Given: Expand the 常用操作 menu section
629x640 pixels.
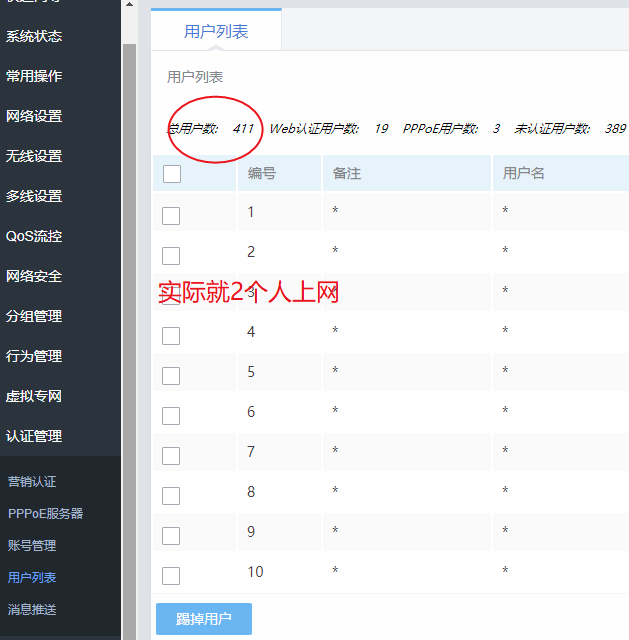Looking at the screenshot, I should 34,76.
